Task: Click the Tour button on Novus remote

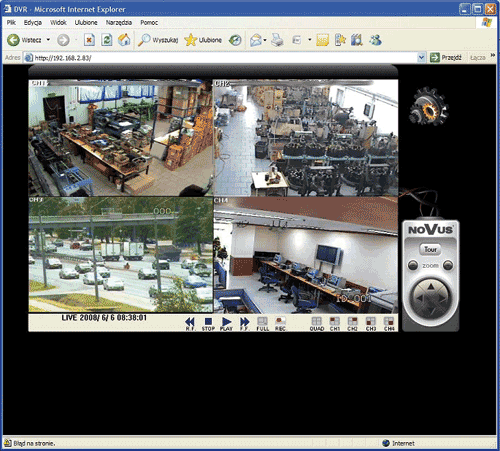Action: [x=430, y=249]
